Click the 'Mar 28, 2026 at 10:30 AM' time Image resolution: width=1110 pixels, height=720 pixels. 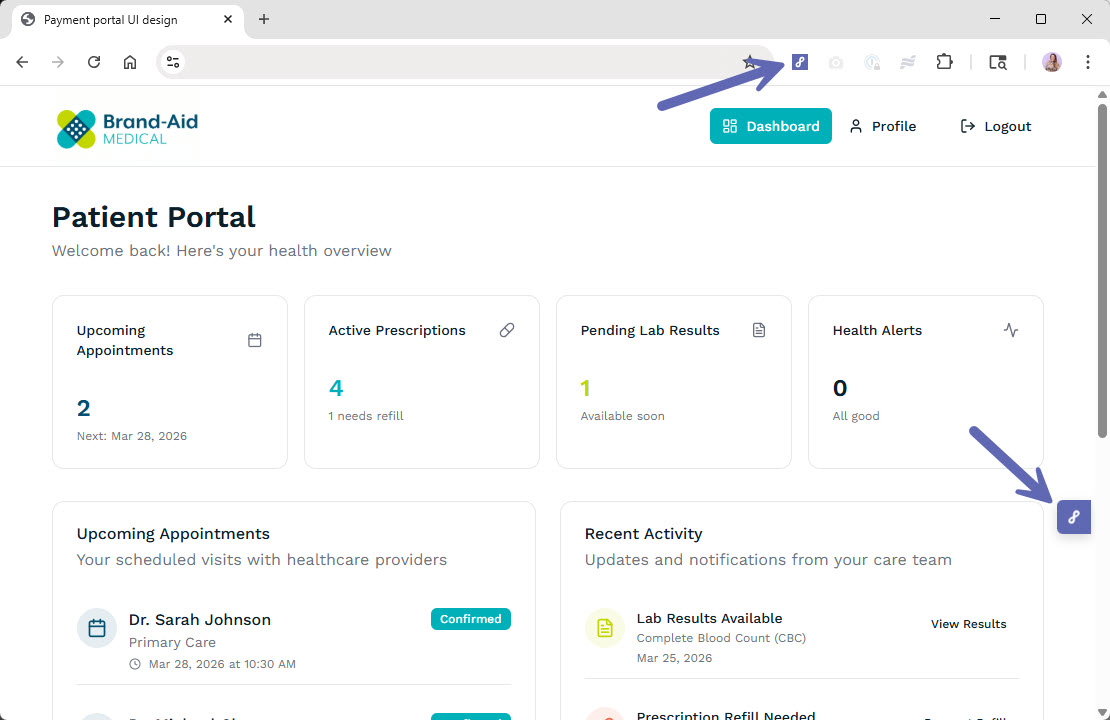(x=222, y=664)
